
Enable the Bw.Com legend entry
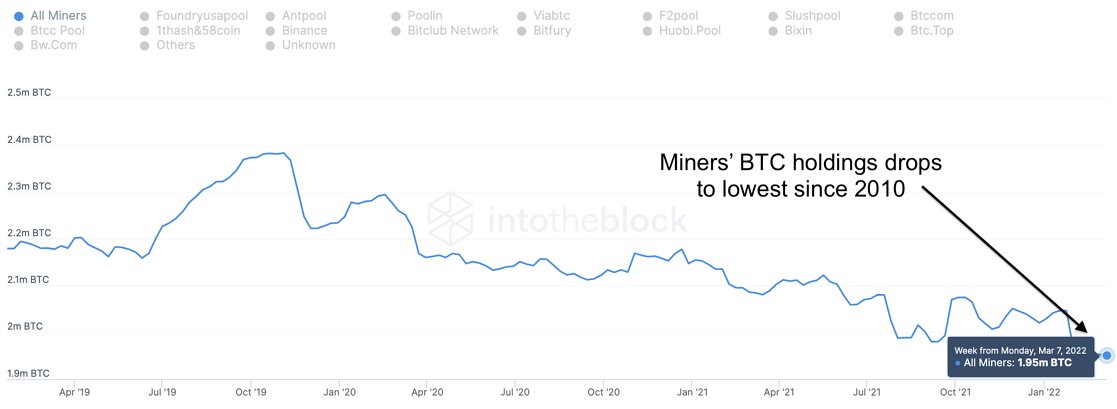pos(46,45)
